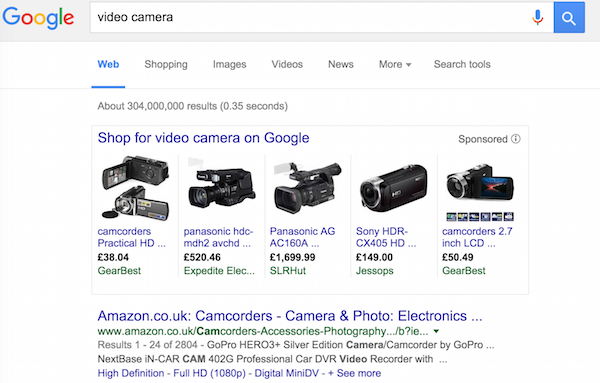Click the blue magnifying glass search button
The image size is (600, 383).
569,18
